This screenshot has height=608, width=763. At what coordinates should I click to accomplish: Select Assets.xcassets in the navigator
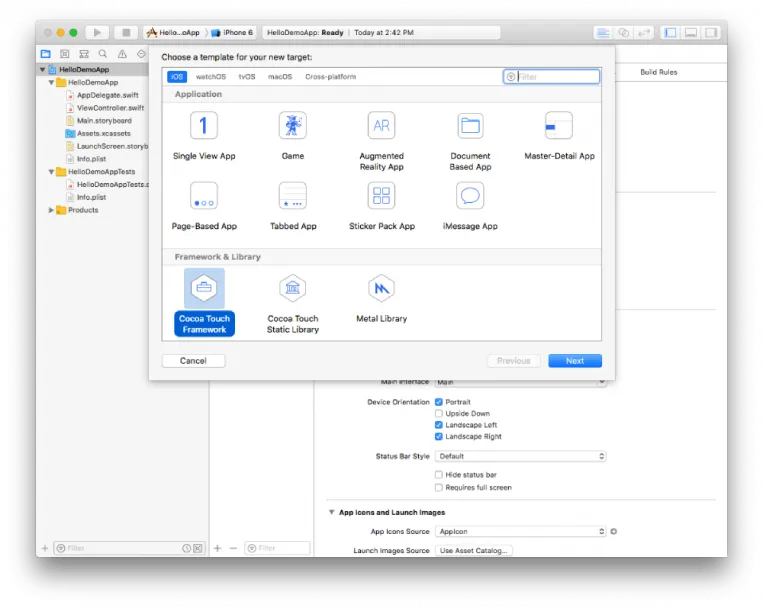[x=104, y=133]
